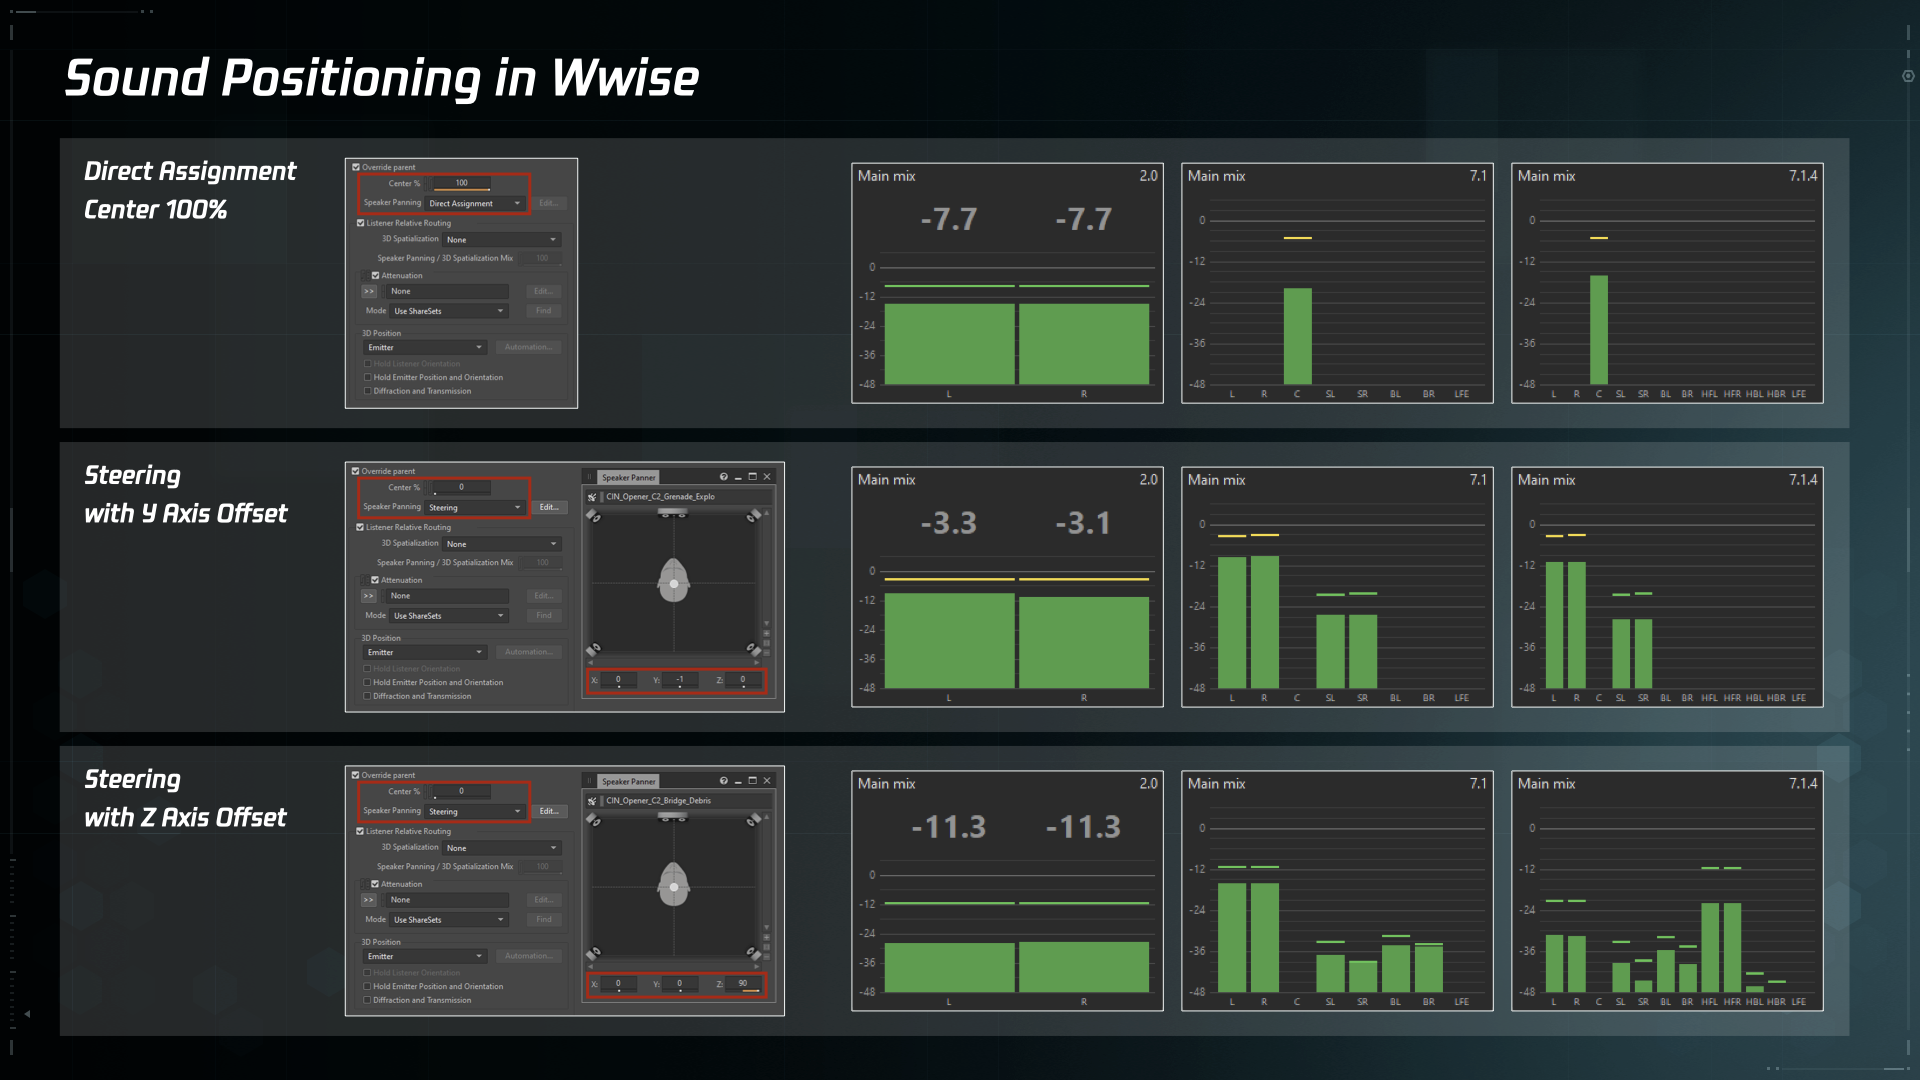Image resolution: width=1920 pixels, height=1080 pixels.
Task: Toggle Listener Relative Routing in Y Axis Offset panel
Action: pyautogui.click(x=361, y=527)
